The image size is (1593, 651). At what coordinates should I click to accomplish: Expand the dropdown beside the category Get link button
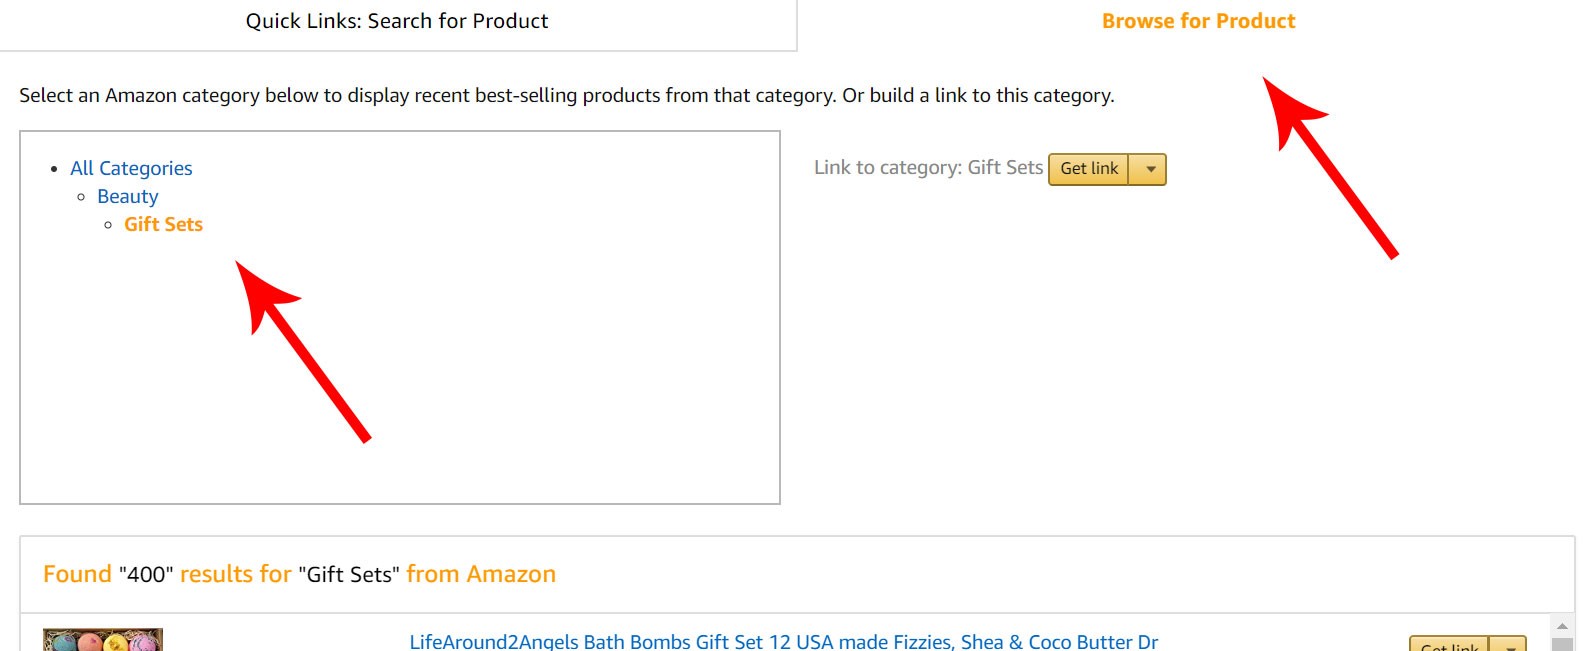point(1148,169)
